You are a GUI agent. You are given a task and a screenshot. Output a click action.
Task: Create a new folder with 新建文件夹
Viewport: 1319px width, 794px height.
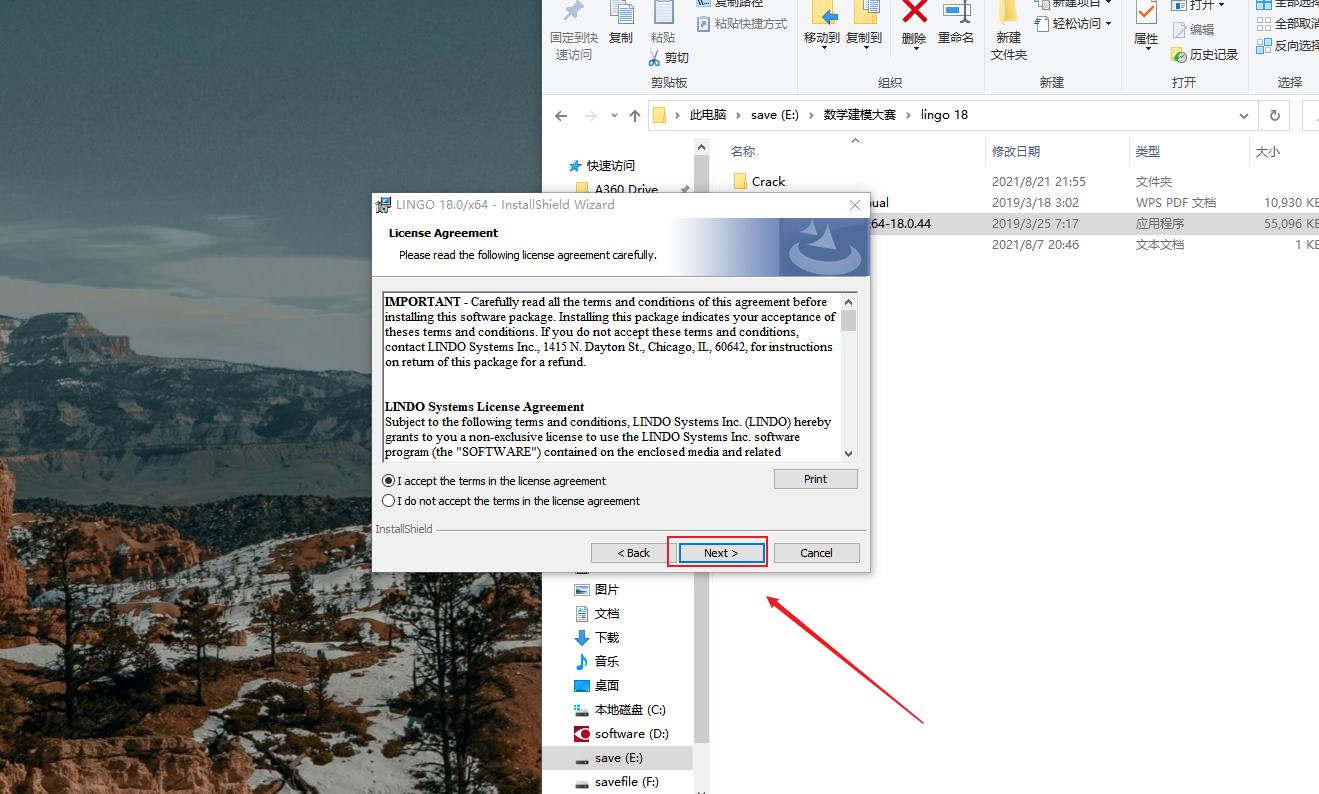[x=1009, y=30]
